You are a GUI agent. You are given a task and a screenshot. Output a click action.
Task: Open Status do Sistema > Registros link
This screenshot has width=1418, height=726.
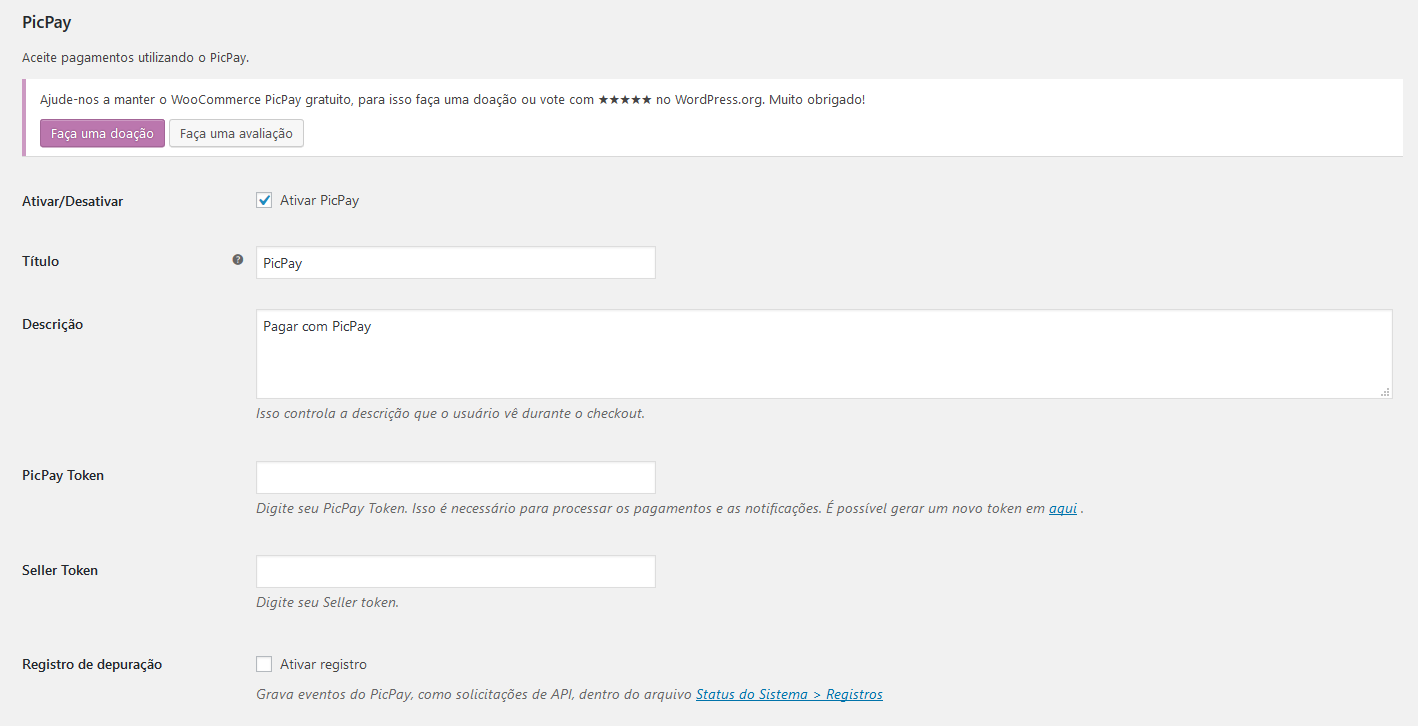click(789, 694)
